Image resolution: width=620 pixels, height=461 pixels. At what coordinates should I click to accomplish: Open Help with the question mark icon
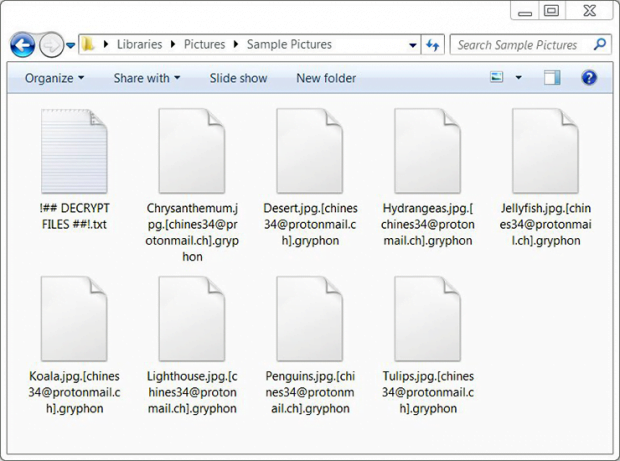click(x=589, y=77)
